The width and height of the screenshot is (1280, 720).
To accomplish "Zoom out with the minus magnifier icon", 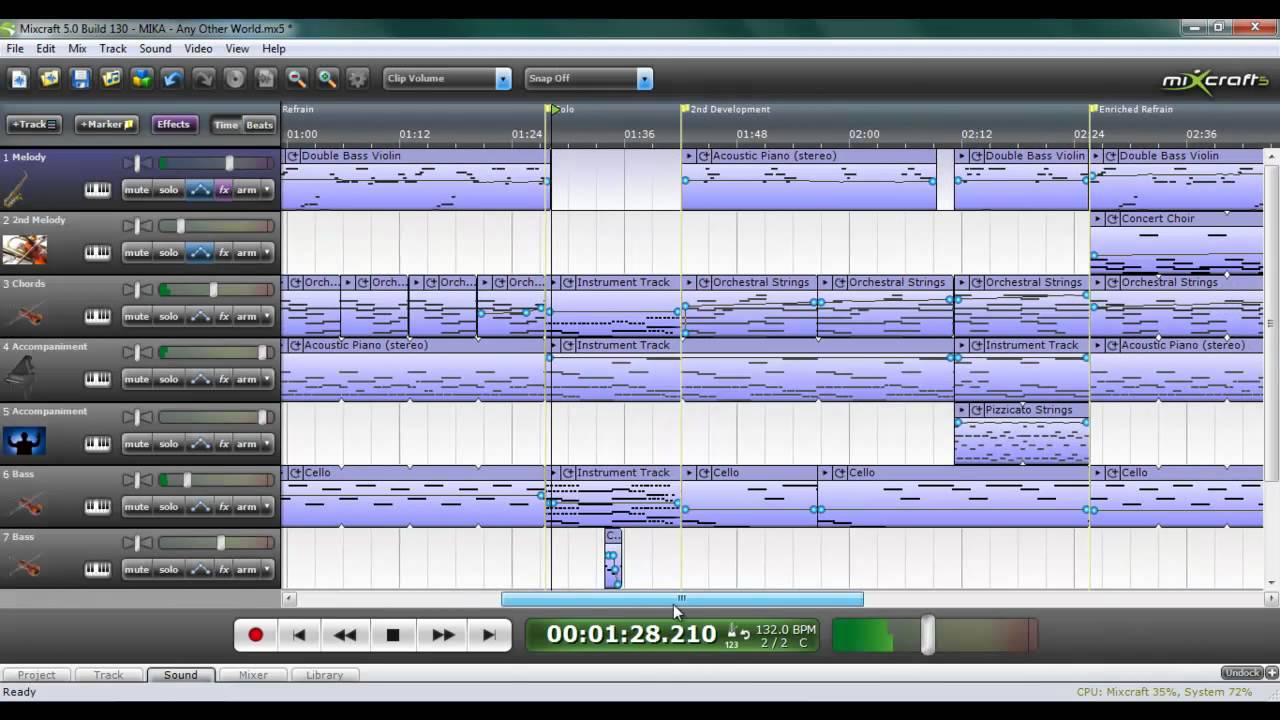I will [x=297, y=78].
